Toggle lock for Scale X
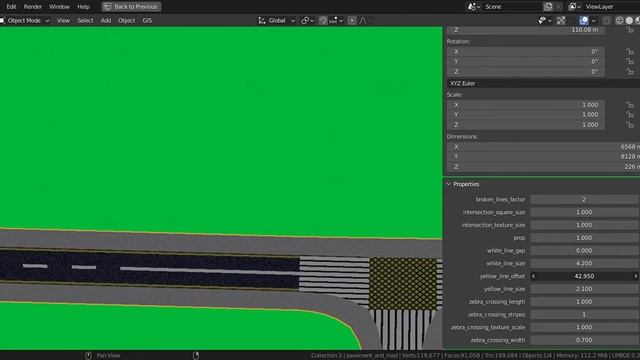 tap(630, 105)
